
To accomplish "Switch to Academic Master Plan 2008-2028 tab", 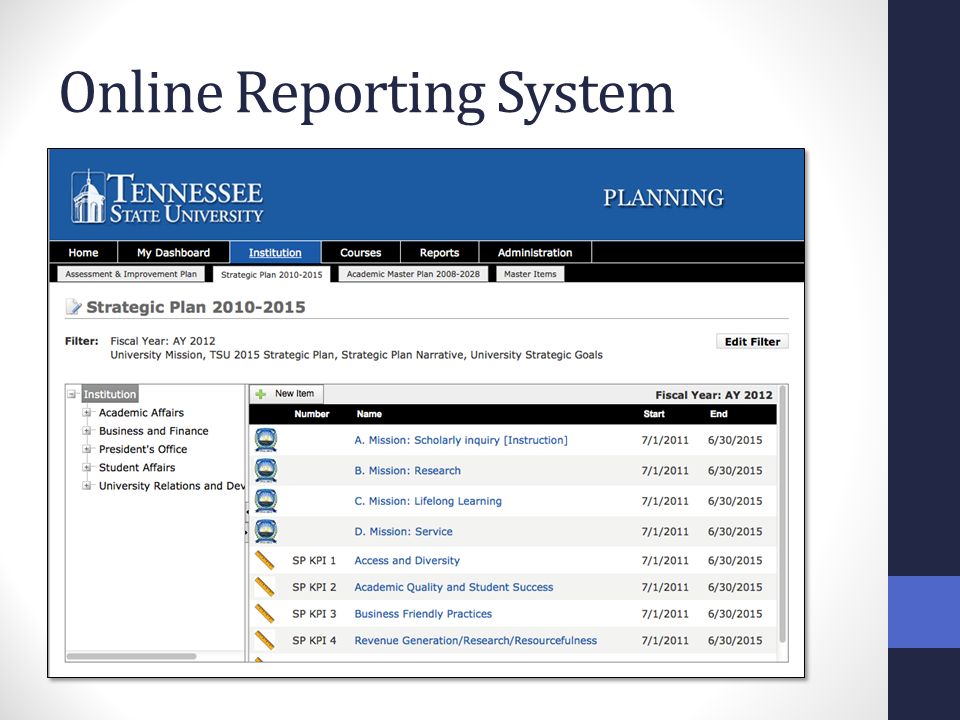I will [413, 274].
